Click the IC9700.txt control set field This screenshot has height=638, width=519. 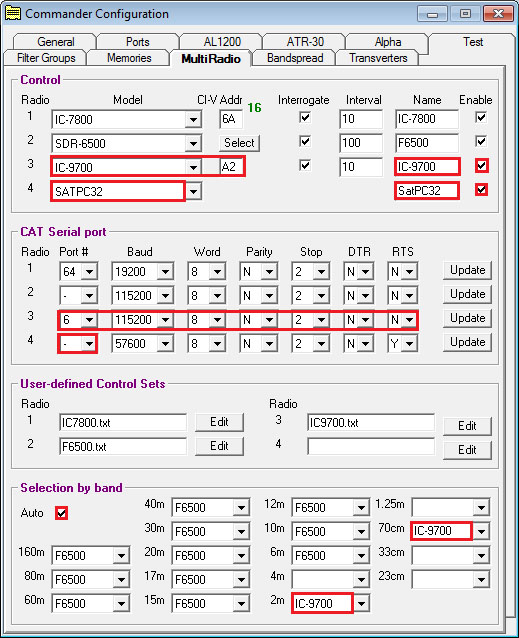point(371,423)
